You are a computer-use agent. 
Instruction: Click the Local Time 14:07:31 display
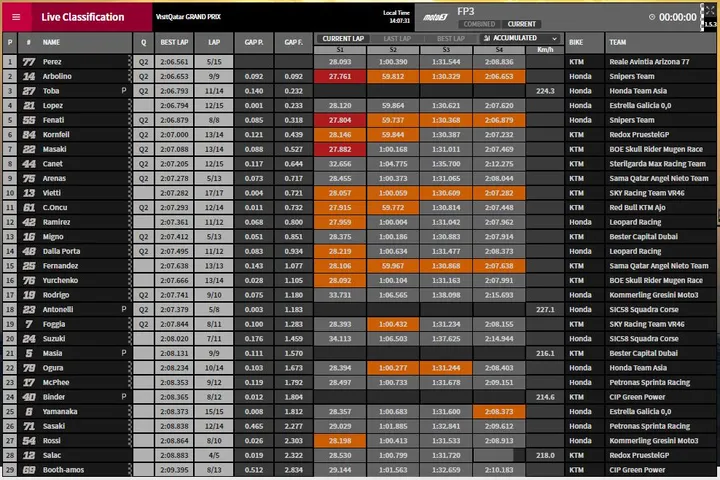[396, 17]
